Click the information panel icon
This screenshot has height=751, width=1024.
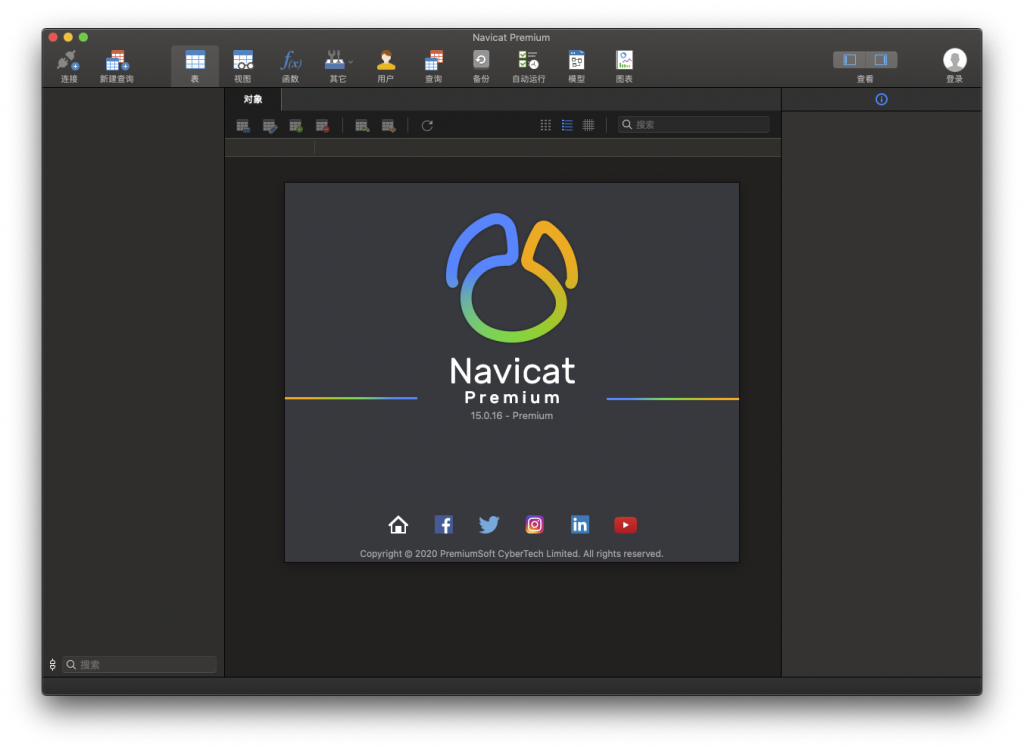(882, 99)
